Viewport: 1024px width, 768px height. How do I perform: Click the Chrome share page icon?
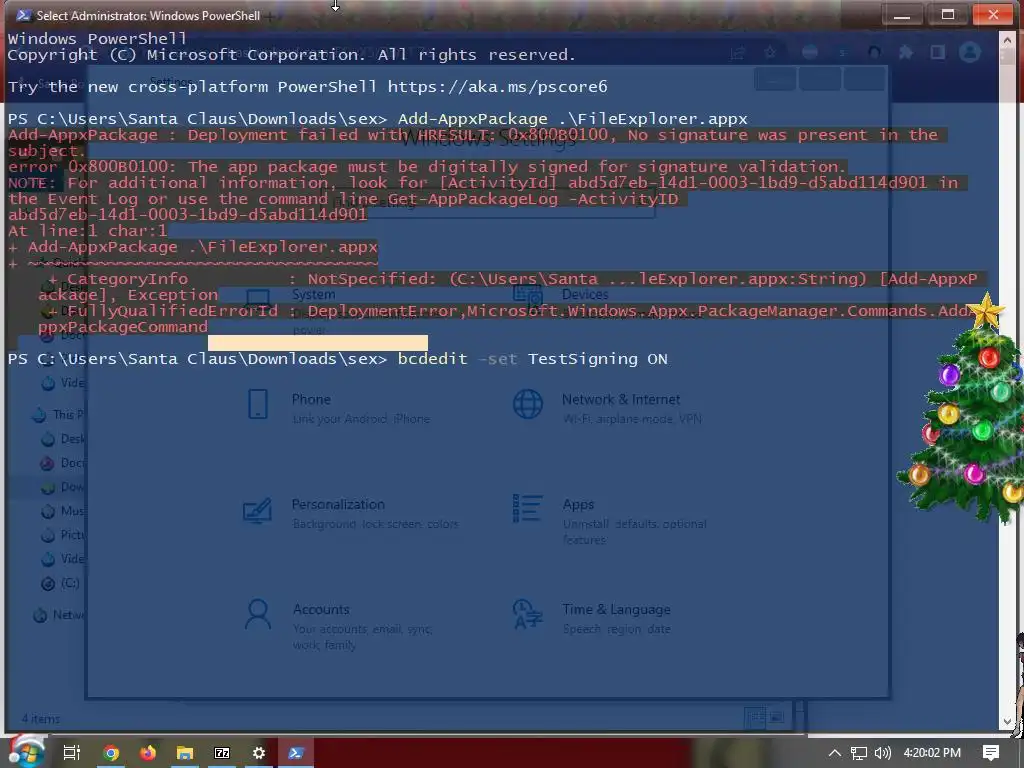(738, 53)
